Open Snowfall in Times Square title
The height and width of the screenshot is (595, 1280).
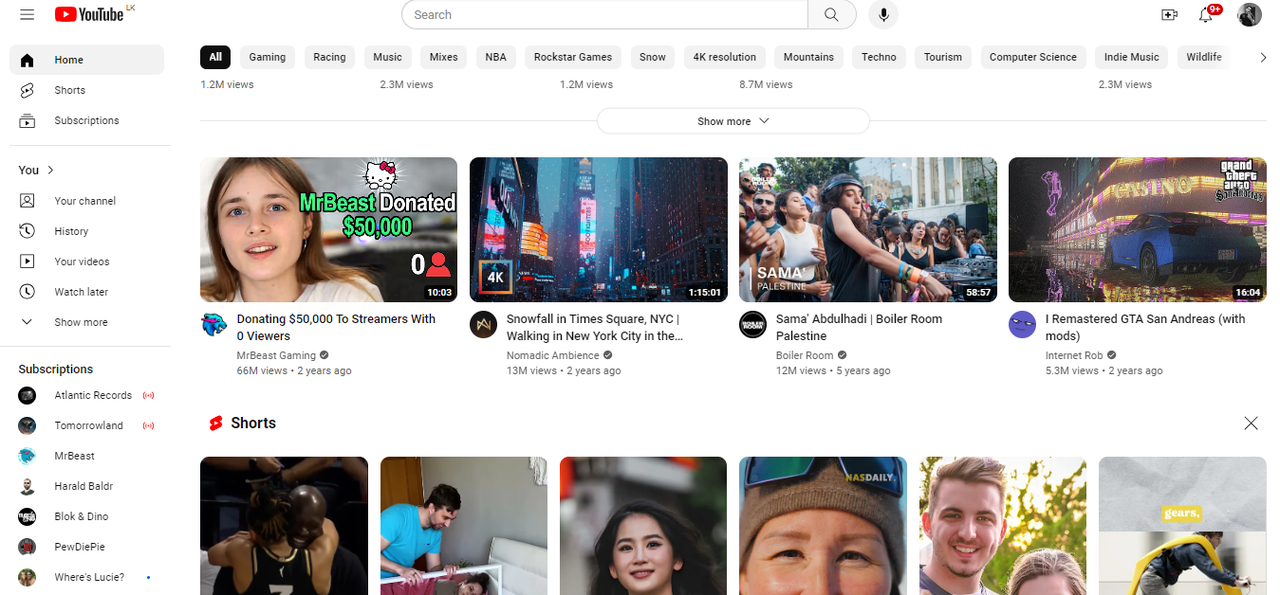click(x=595, y=328)
